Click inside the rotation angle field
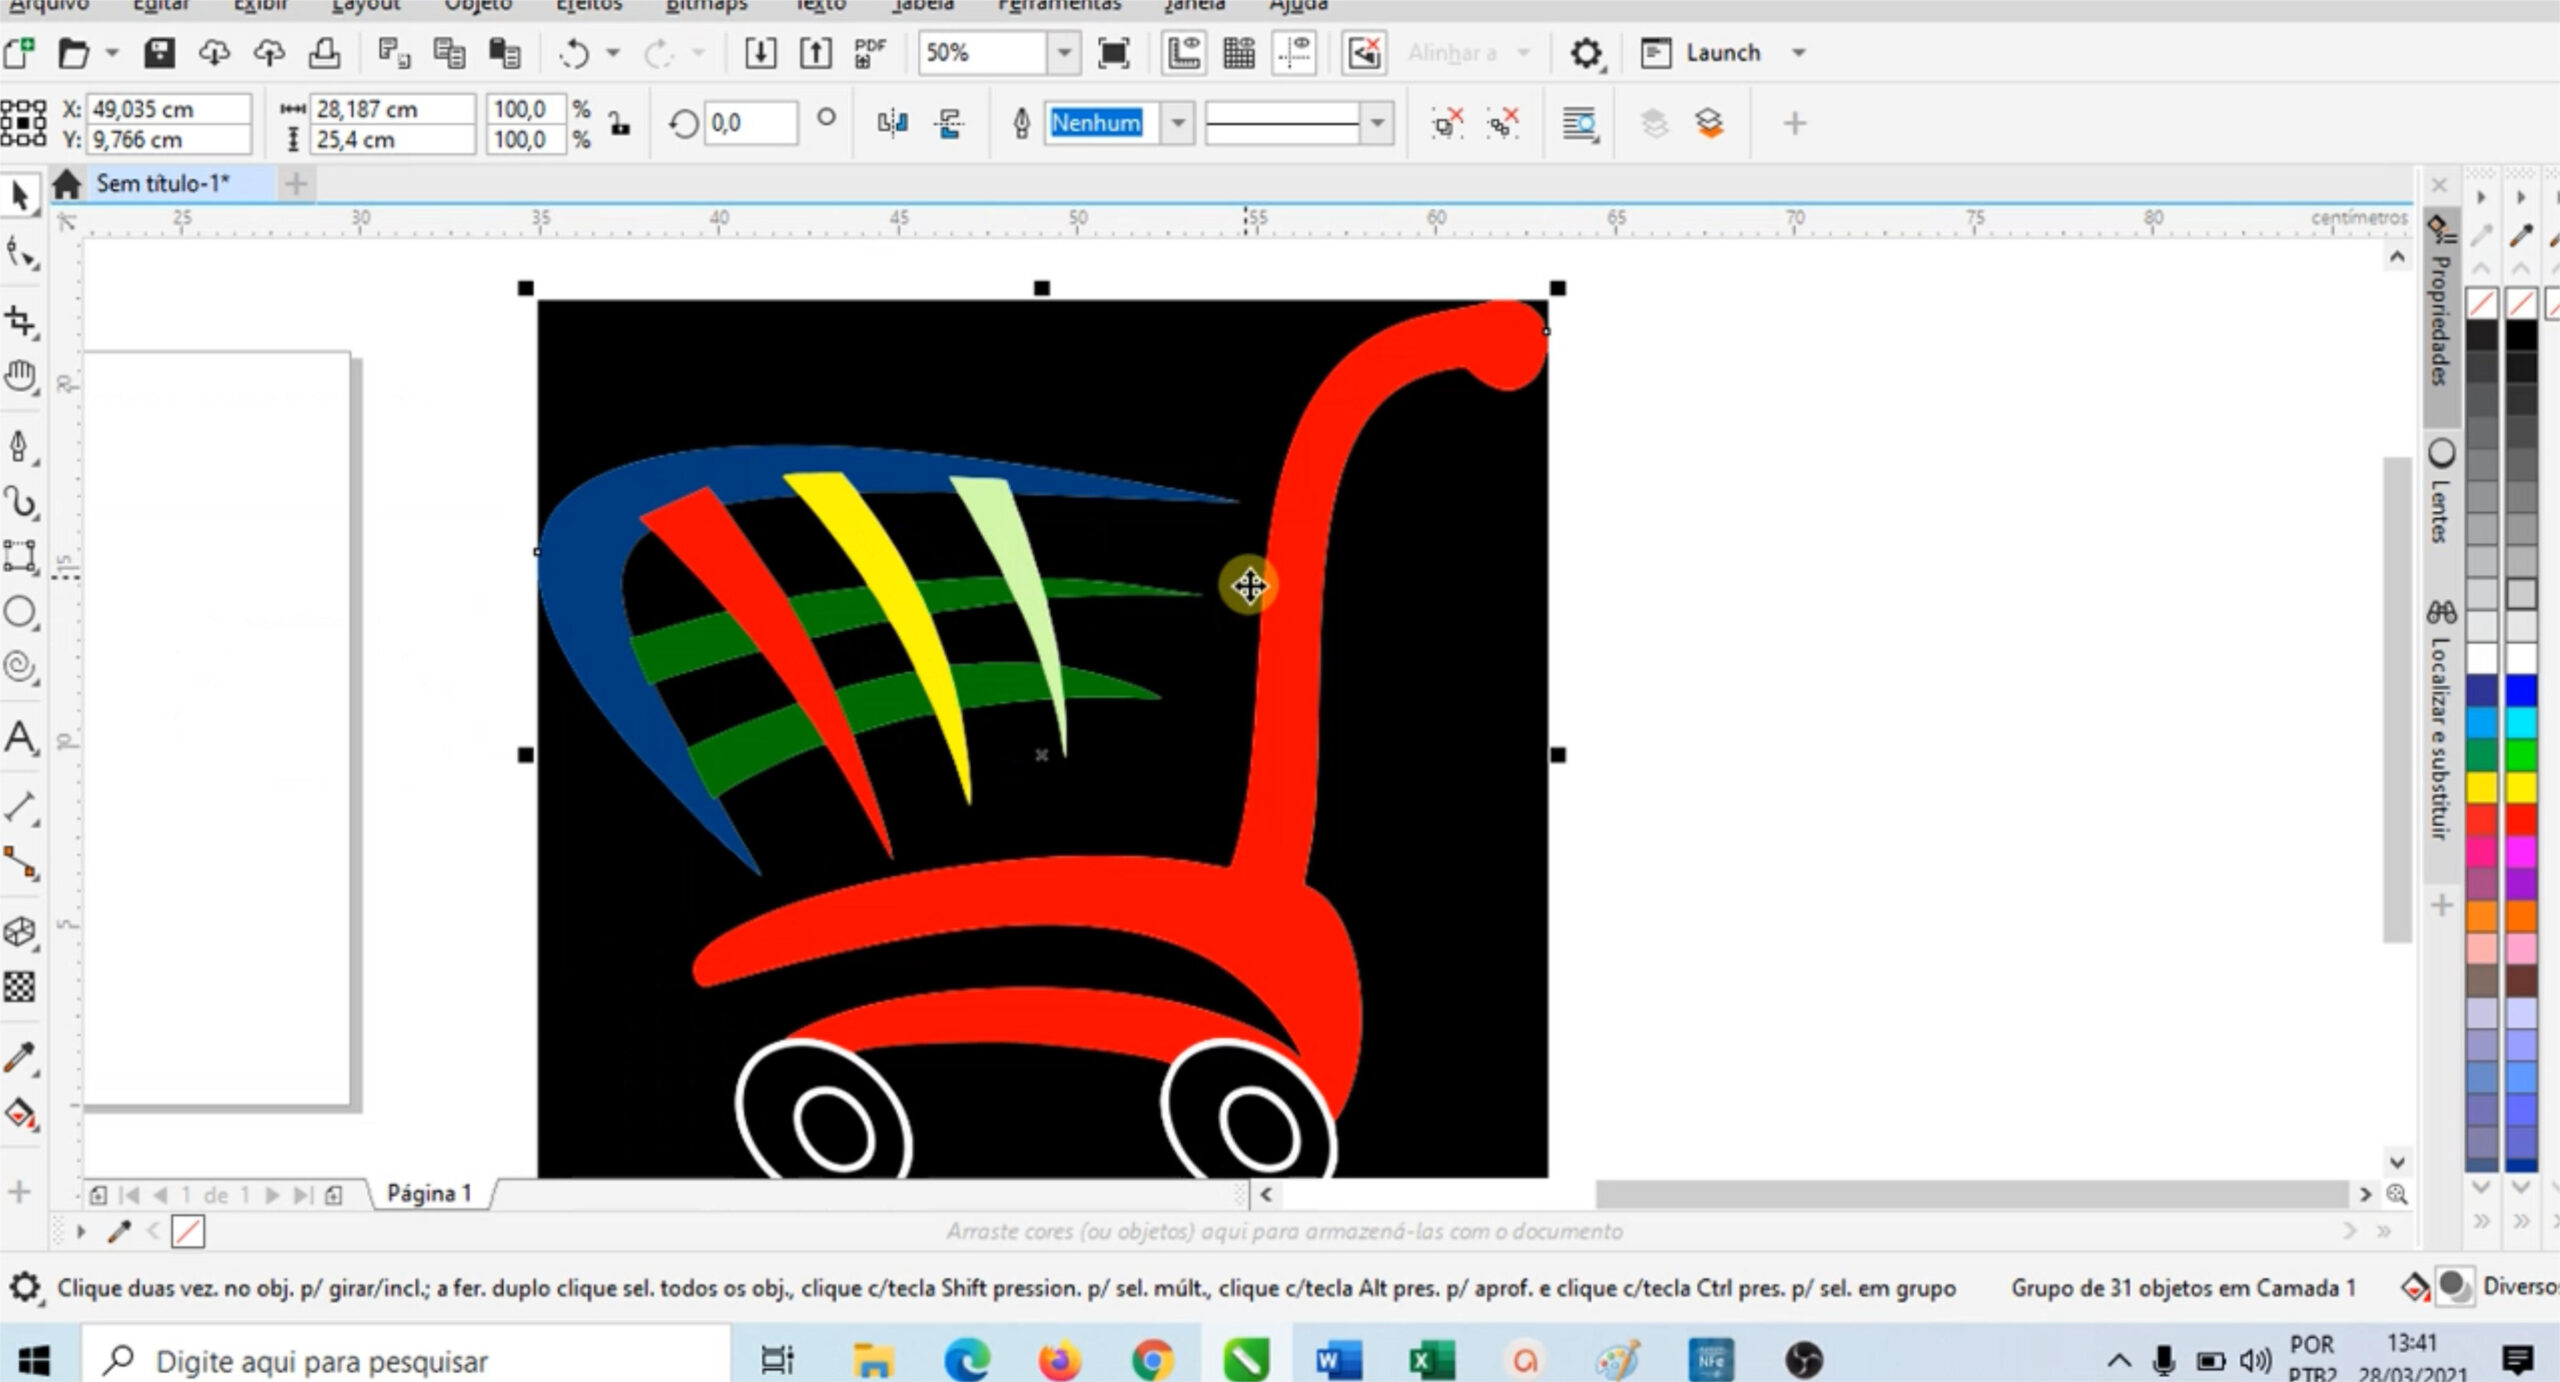 click(x=750, y=122)
